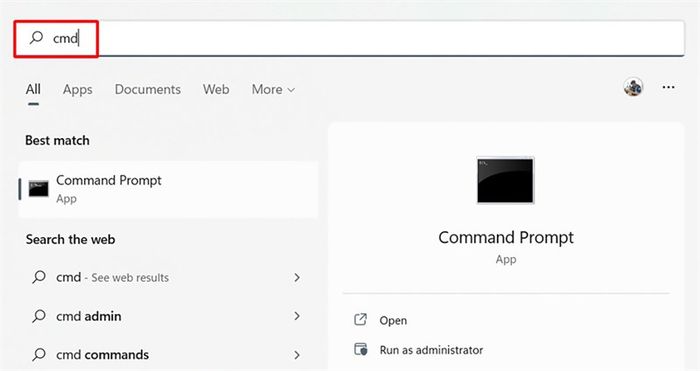700x371 pixels.
Task: Click the magnifier icon in search box
Action: click(36, 38)
